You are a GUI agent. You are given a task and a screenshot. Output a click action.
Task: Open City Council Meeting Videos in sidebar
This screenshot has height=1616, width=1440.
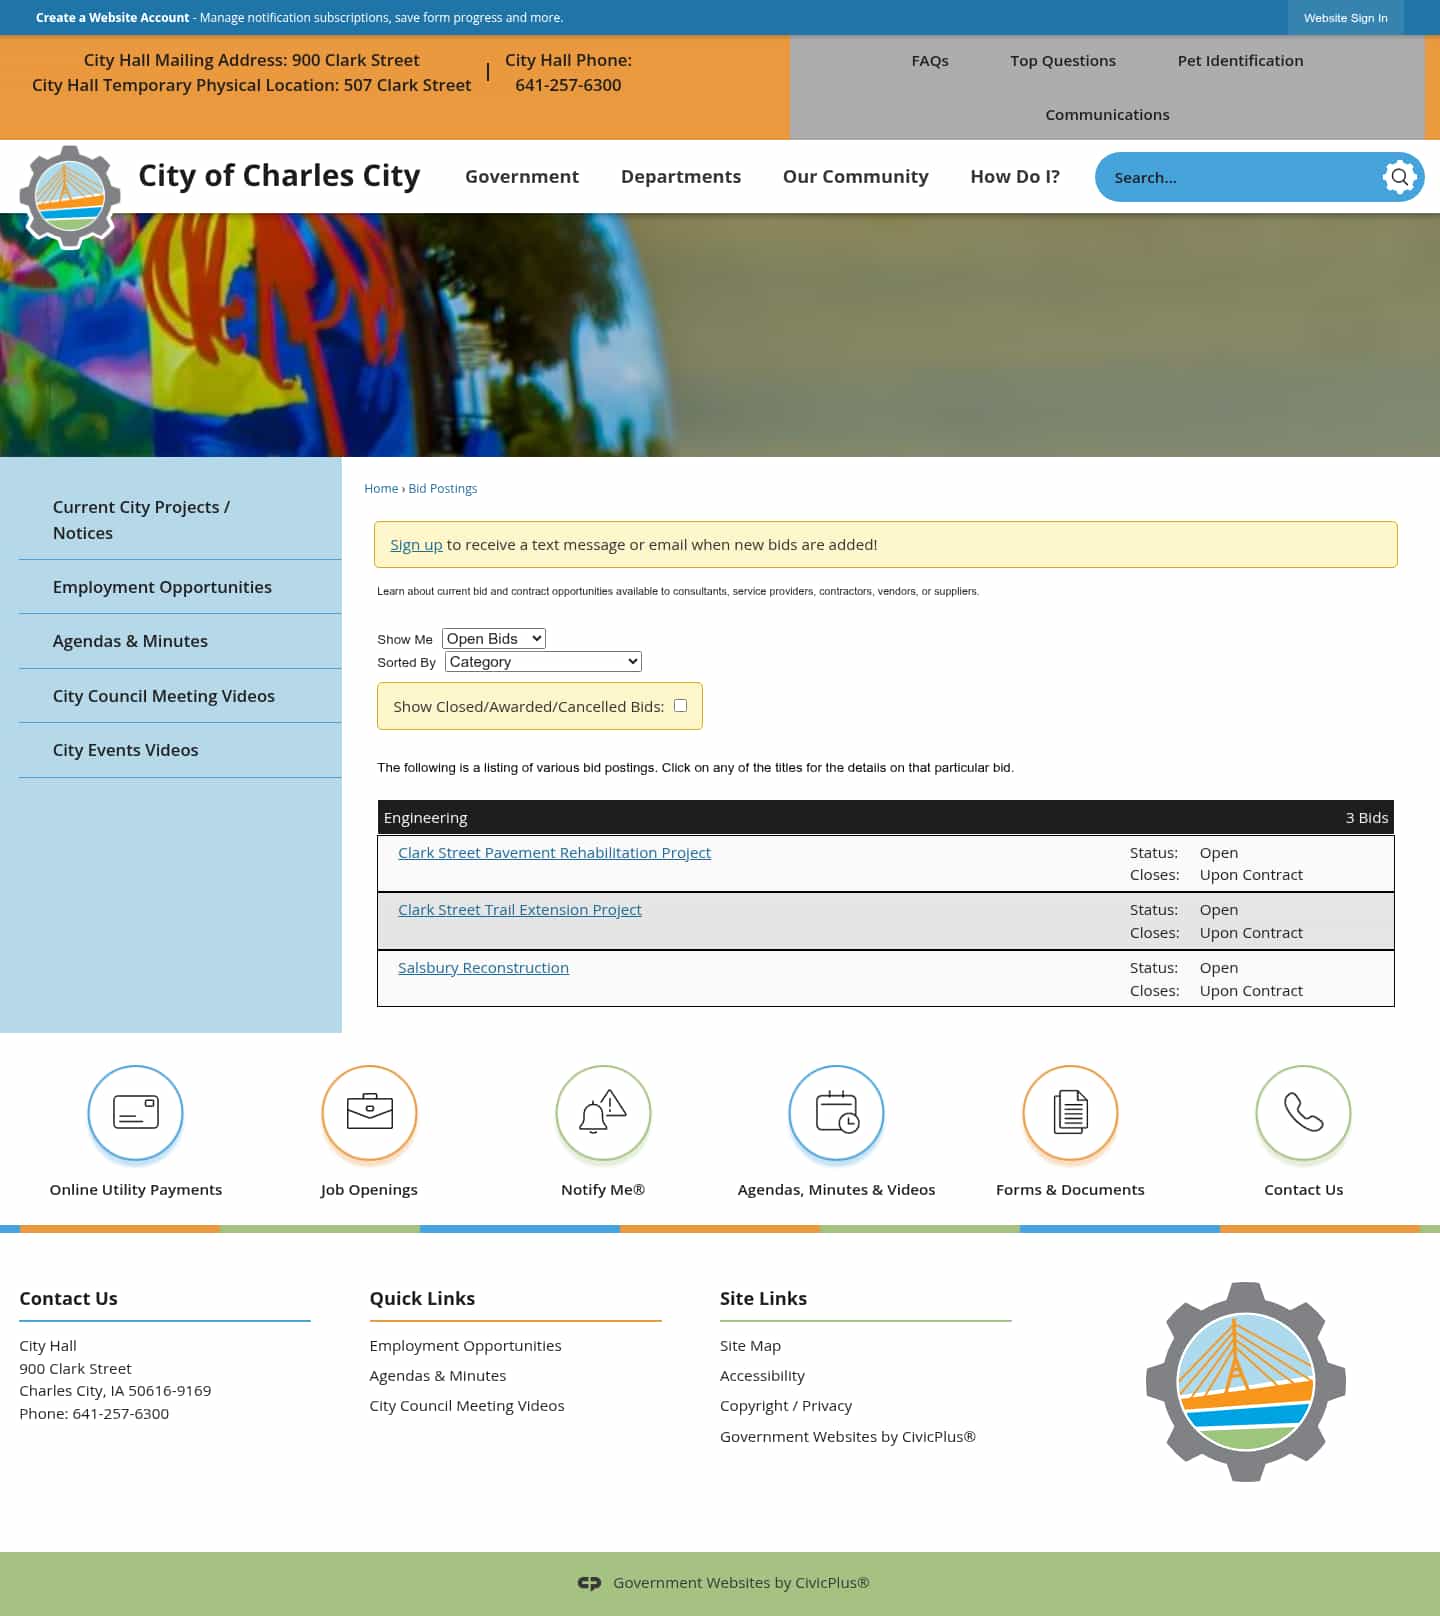tap(180, 696)
